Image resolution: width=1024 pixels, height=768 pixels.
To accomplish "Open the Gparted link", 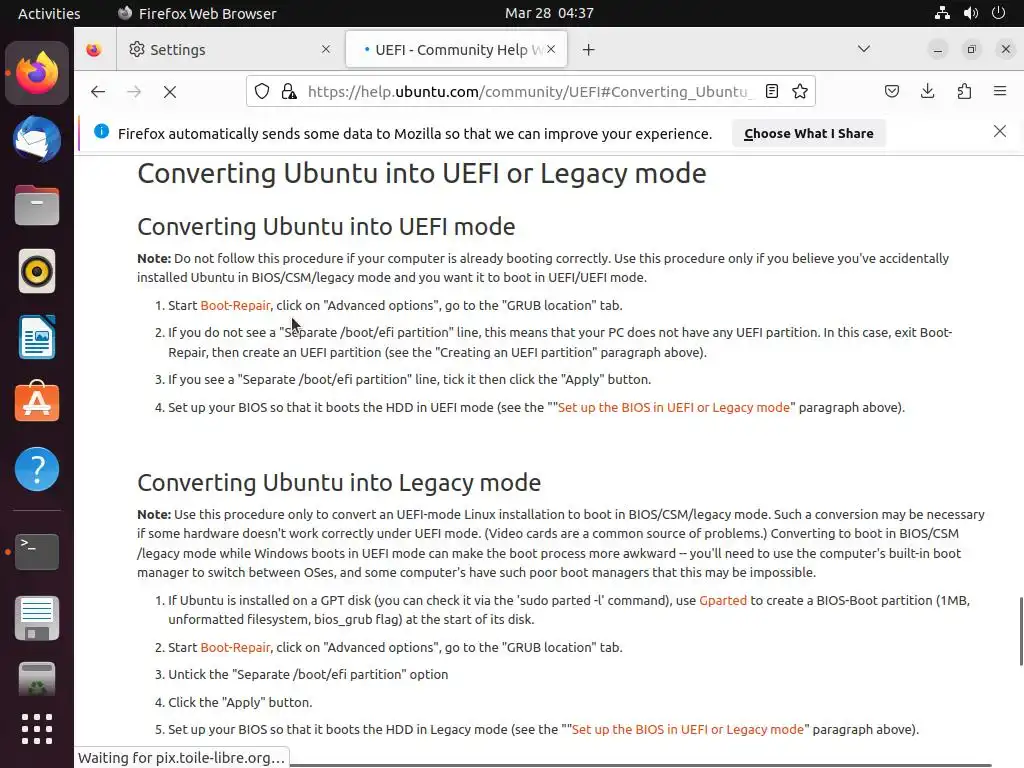I will [723, 601].
